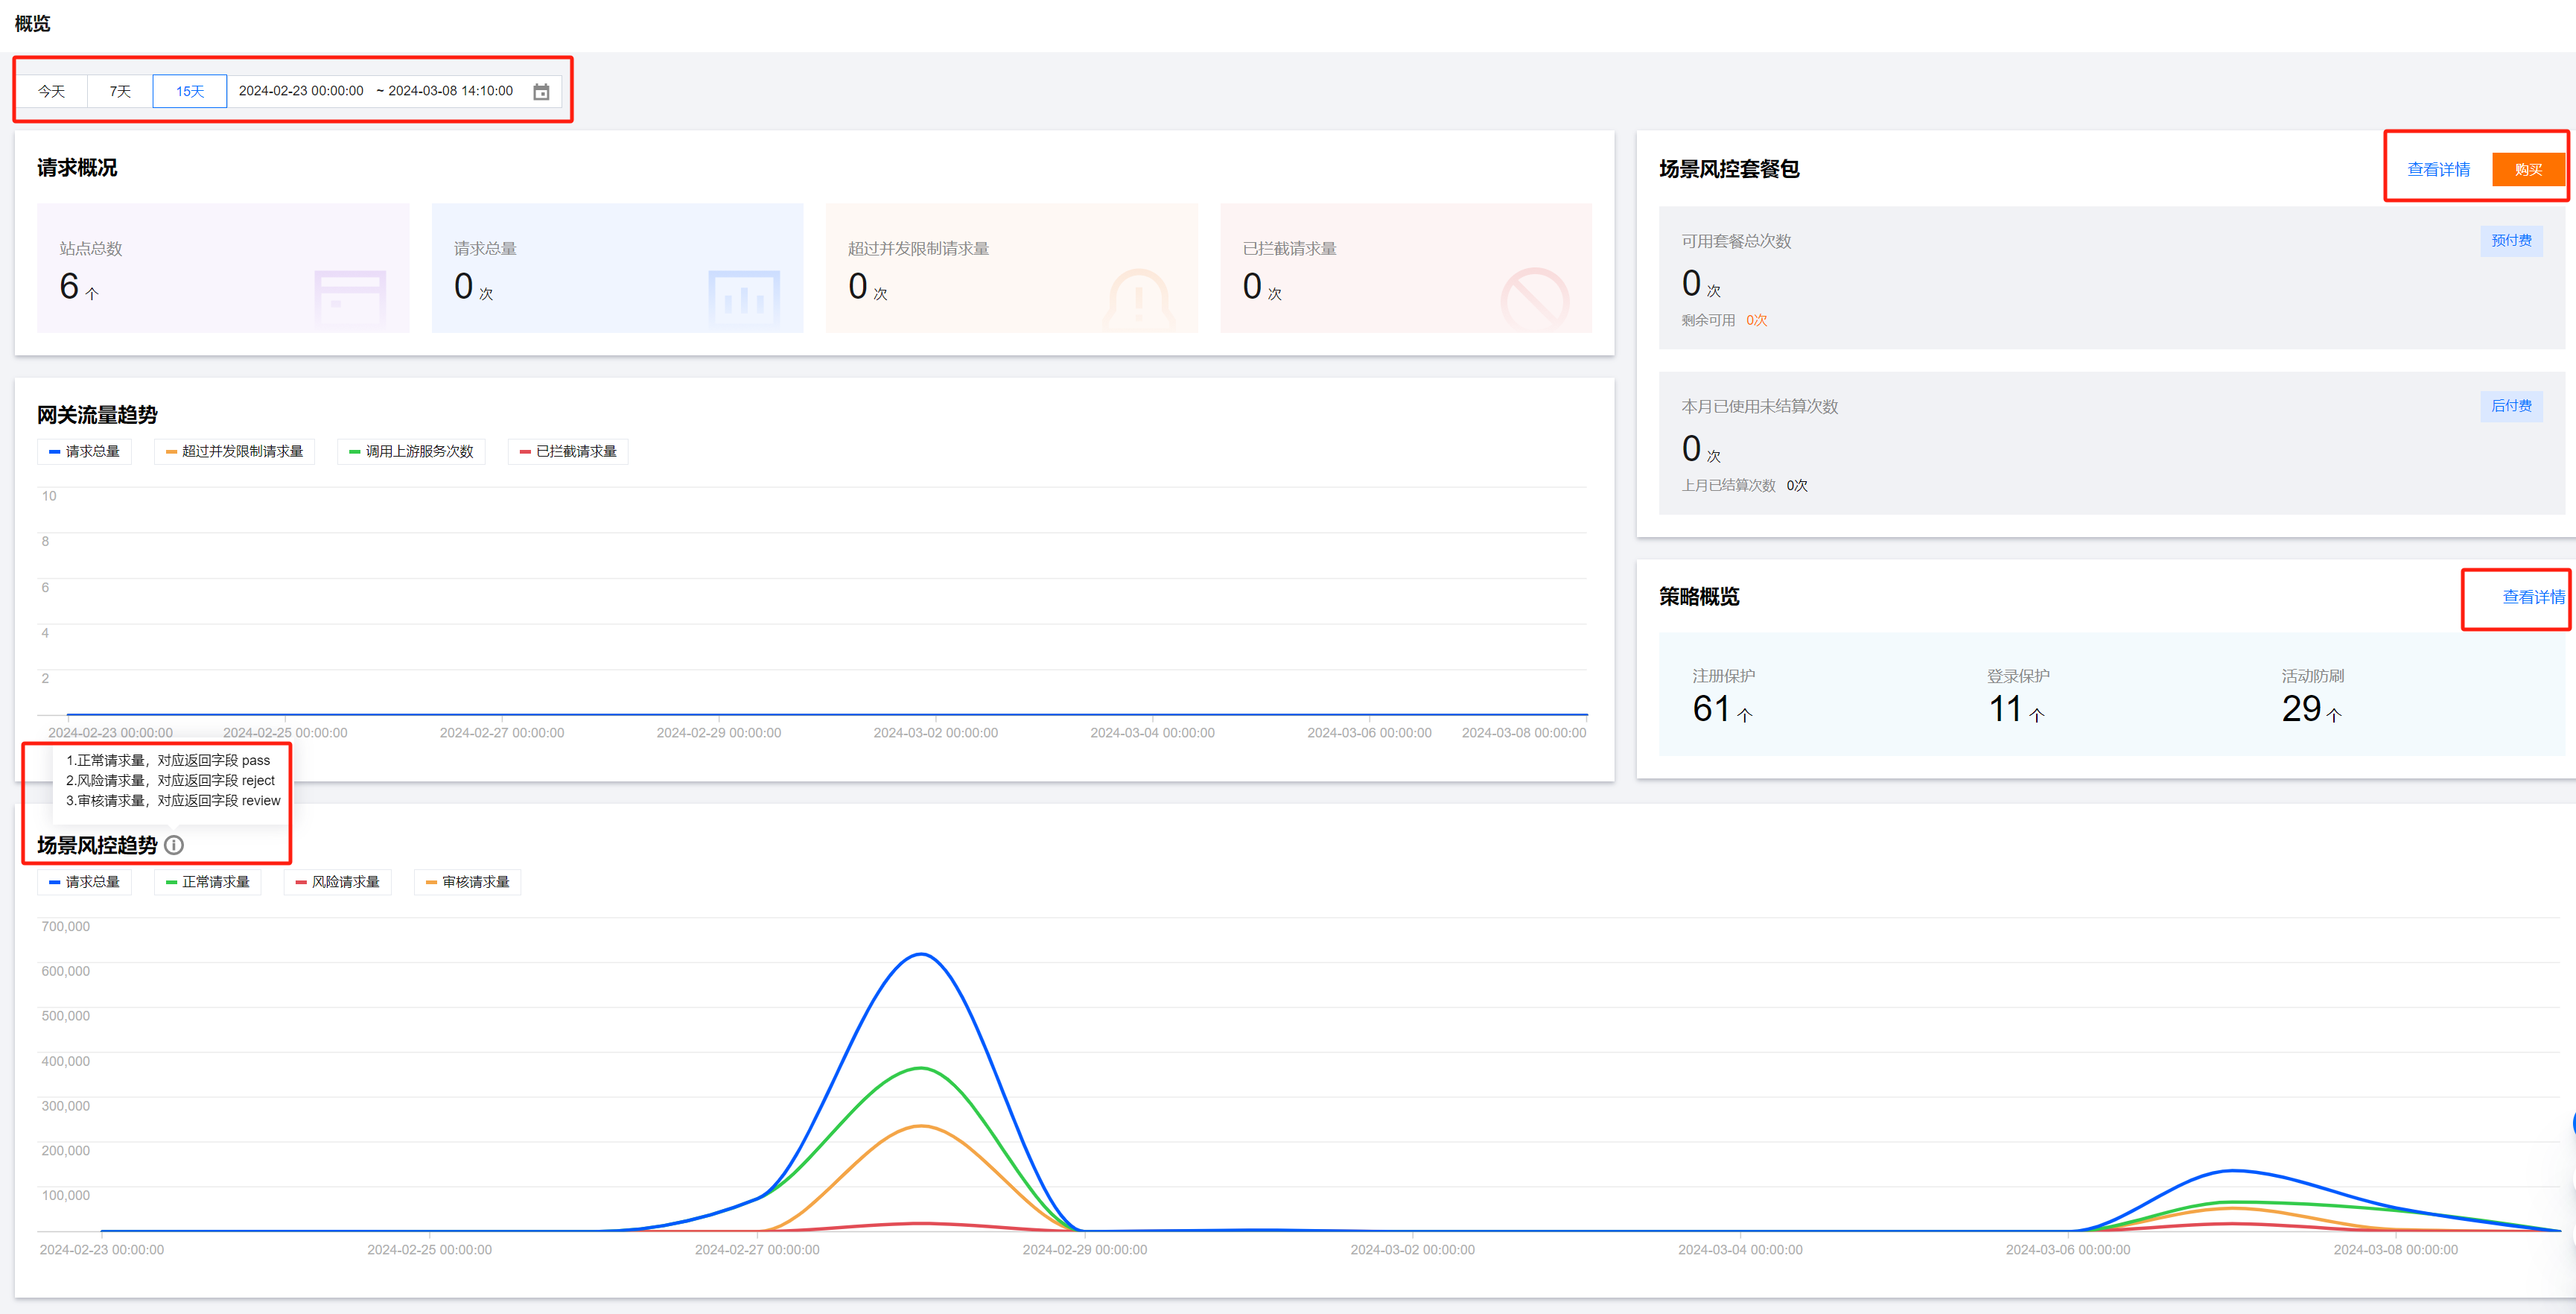Toggle 超过并发限制请求量 legend series
This screenshot has width=2576, height=1314.
pos(234,452)
